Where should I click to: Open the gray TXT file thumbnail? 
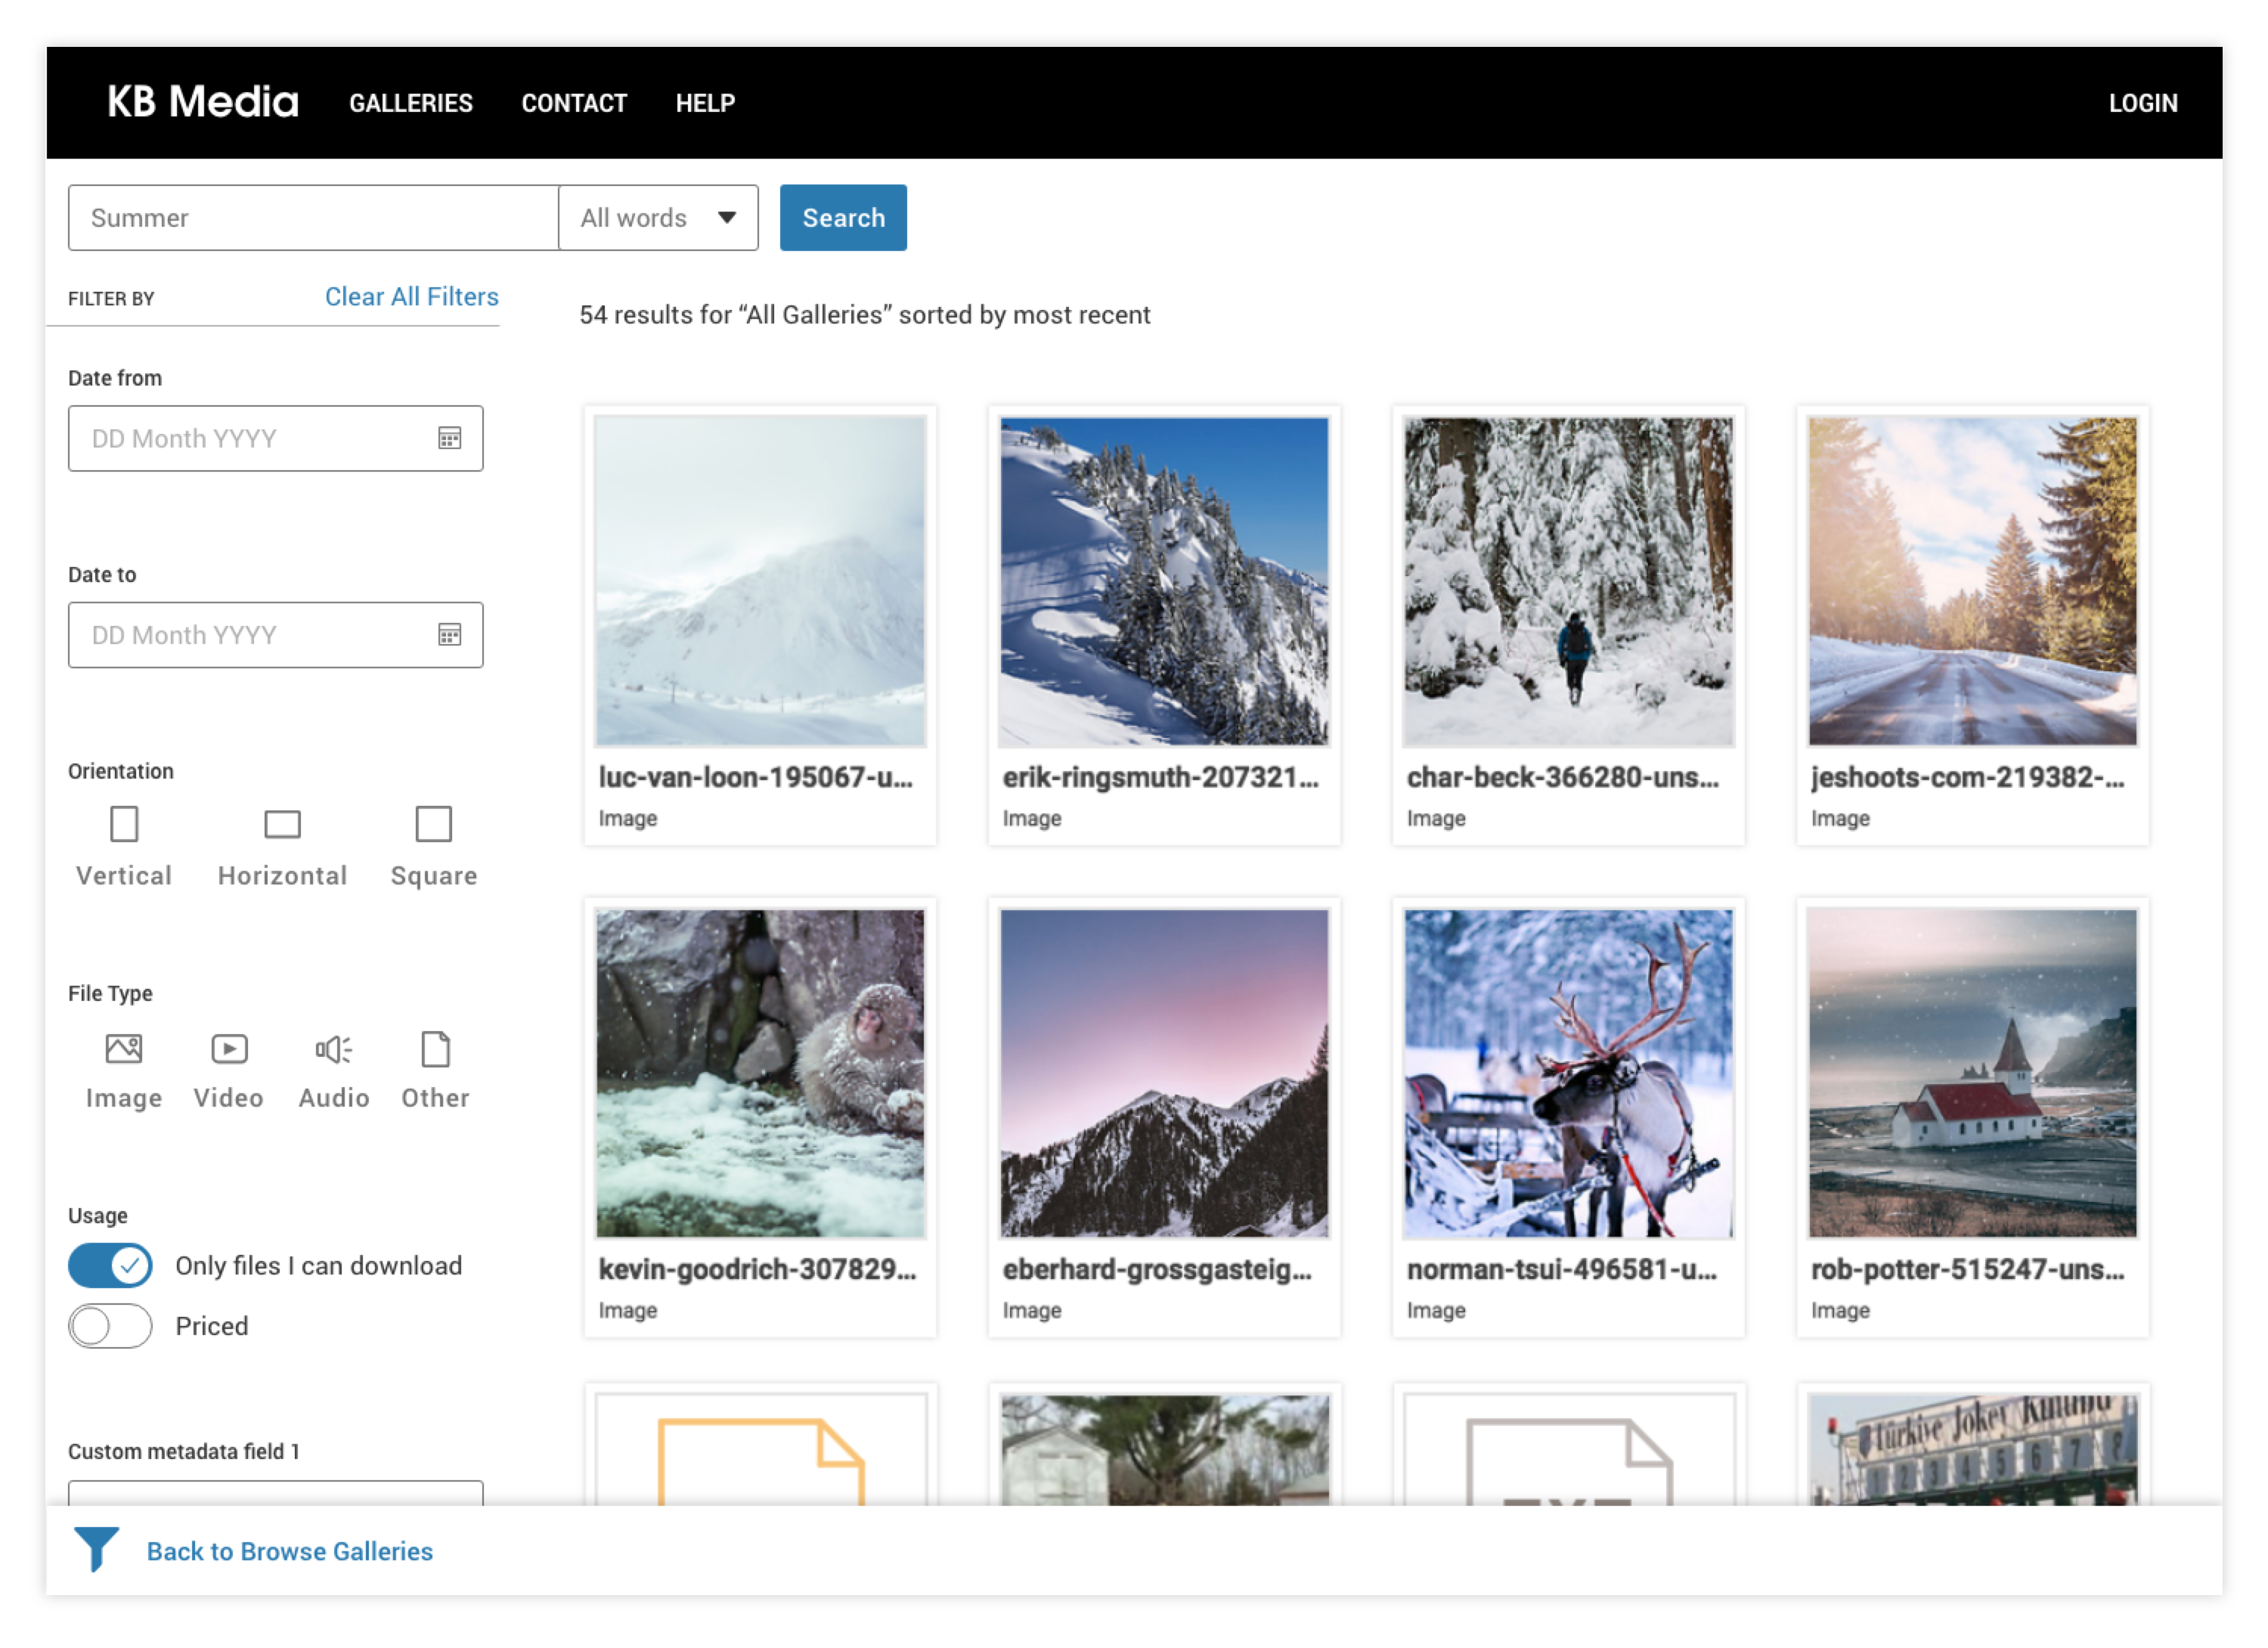1568,1450
